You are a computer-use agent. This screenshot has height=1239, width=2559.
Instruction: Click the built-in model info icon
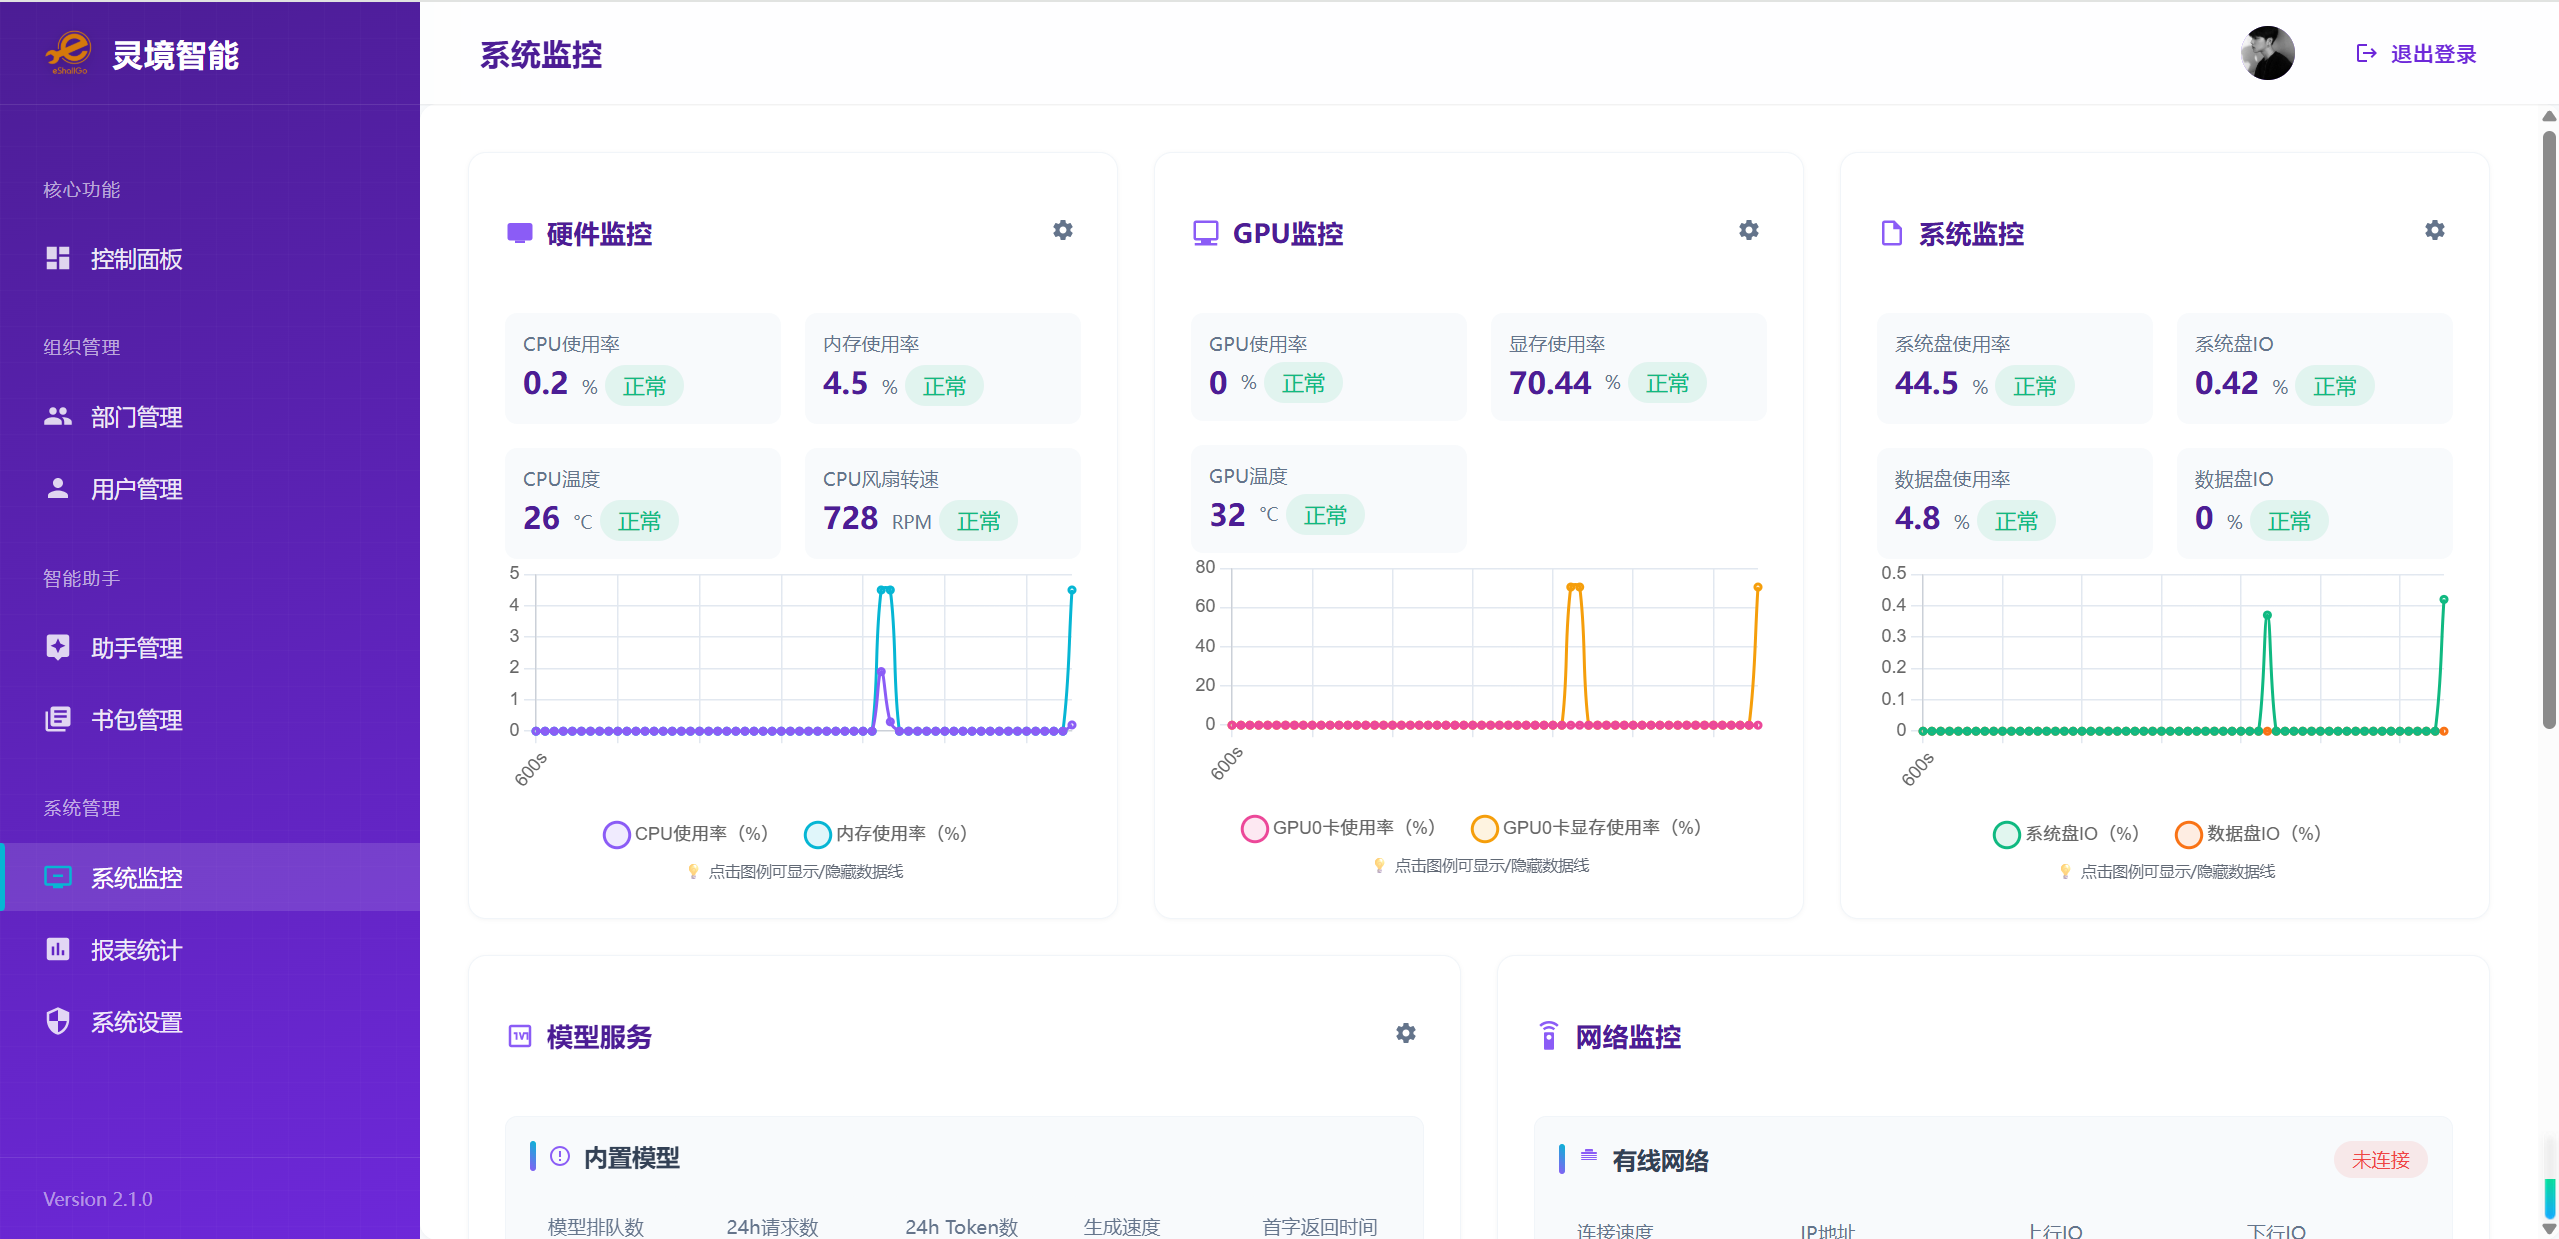pos(560,1157)
